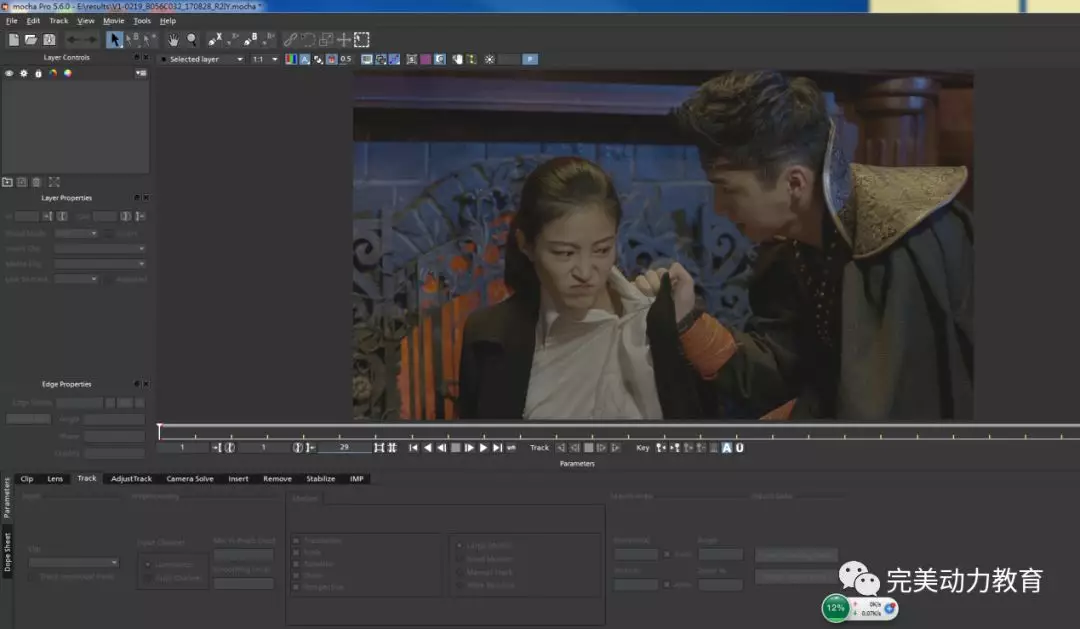This screenshot has width=1080, height=629.
Task: Open the Tools menu
Action: click(x=142, y=21)
